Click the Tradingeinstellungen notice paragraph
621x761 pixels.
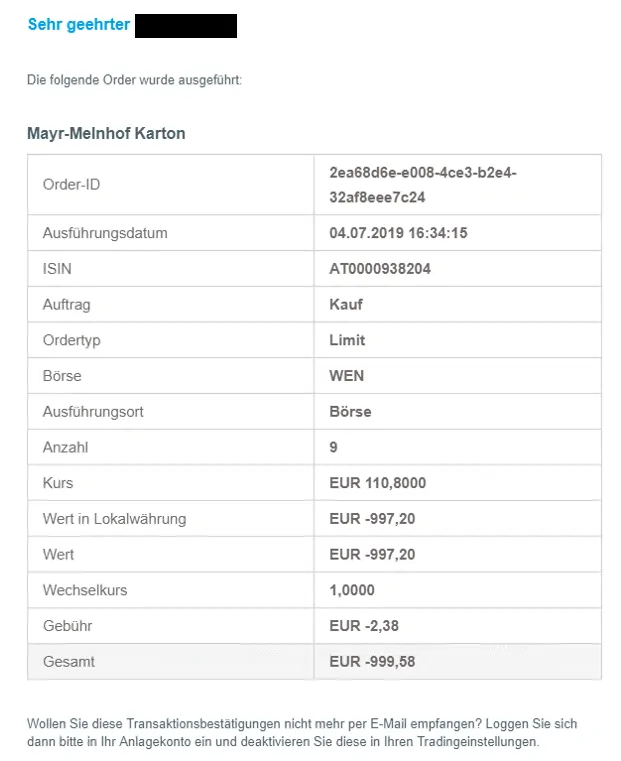coord(302,732)
